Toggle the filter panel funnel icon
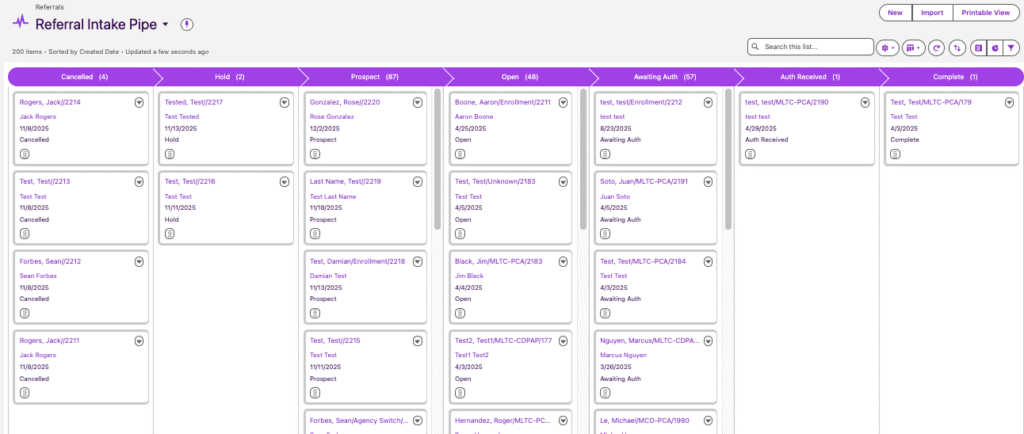This screenshot has height=434, width=1024. tap(1011, 47)
